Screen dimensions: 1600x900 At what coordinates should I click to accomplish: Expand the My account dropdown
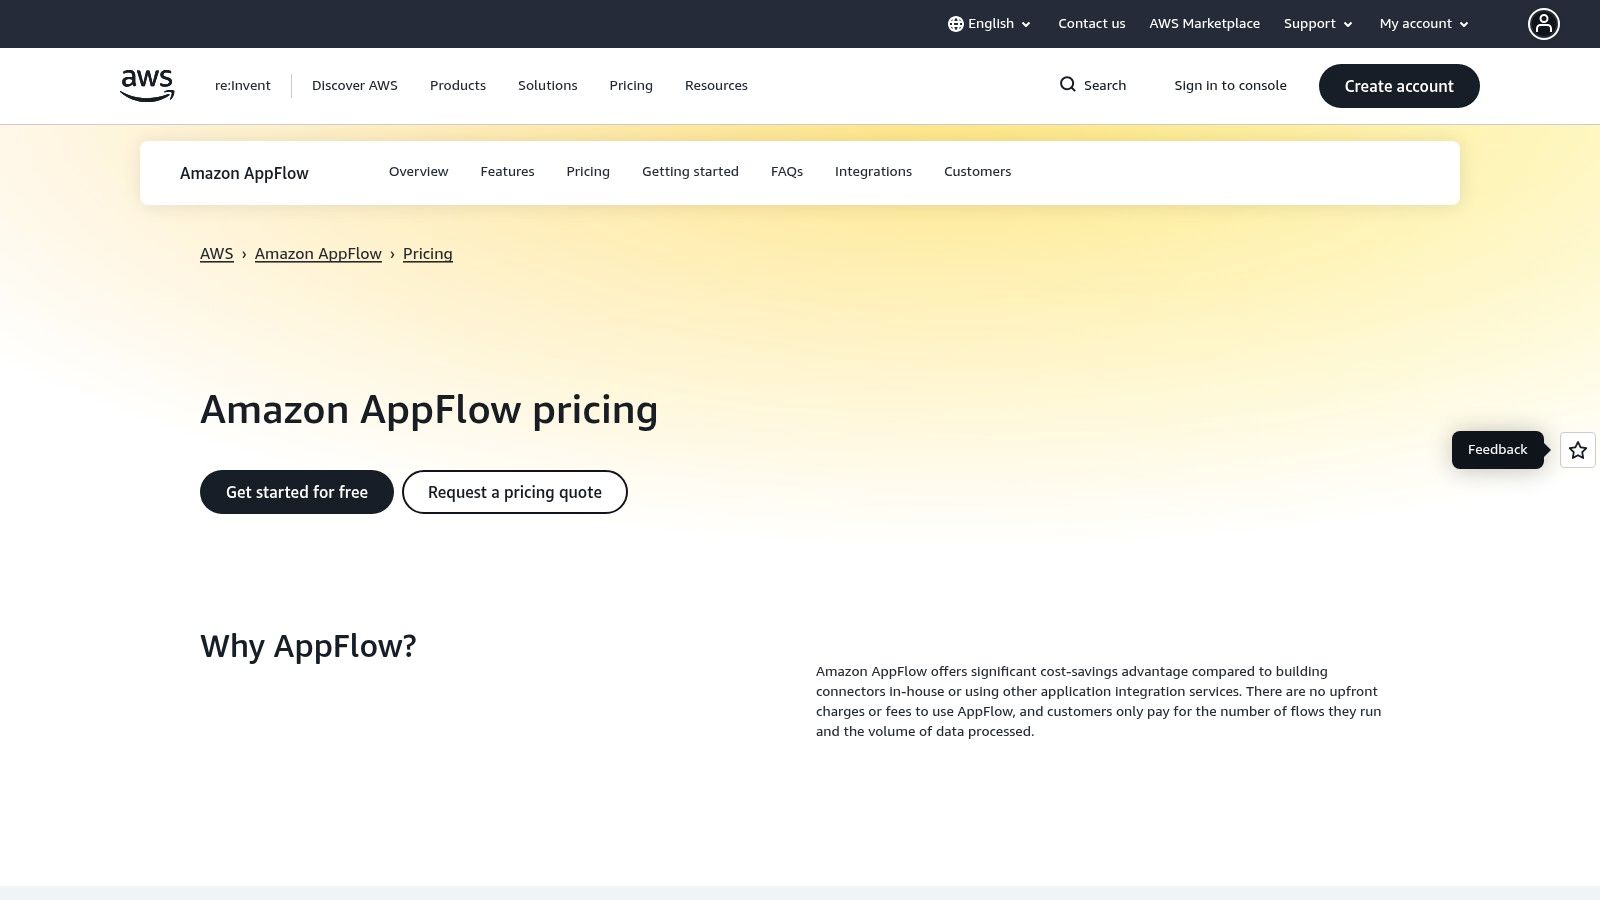[1422, 23]
